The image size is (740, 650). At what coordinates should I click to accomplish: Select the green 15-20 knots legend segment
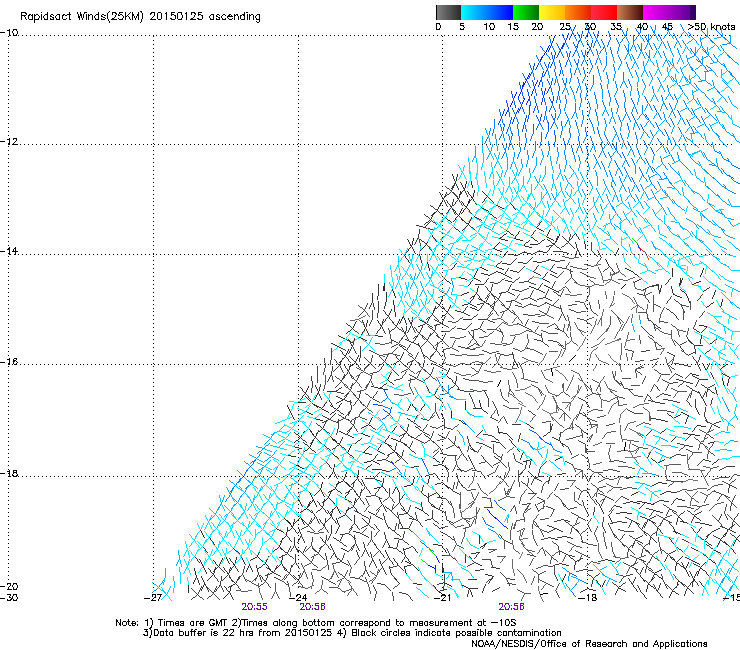tap(526, 12)
